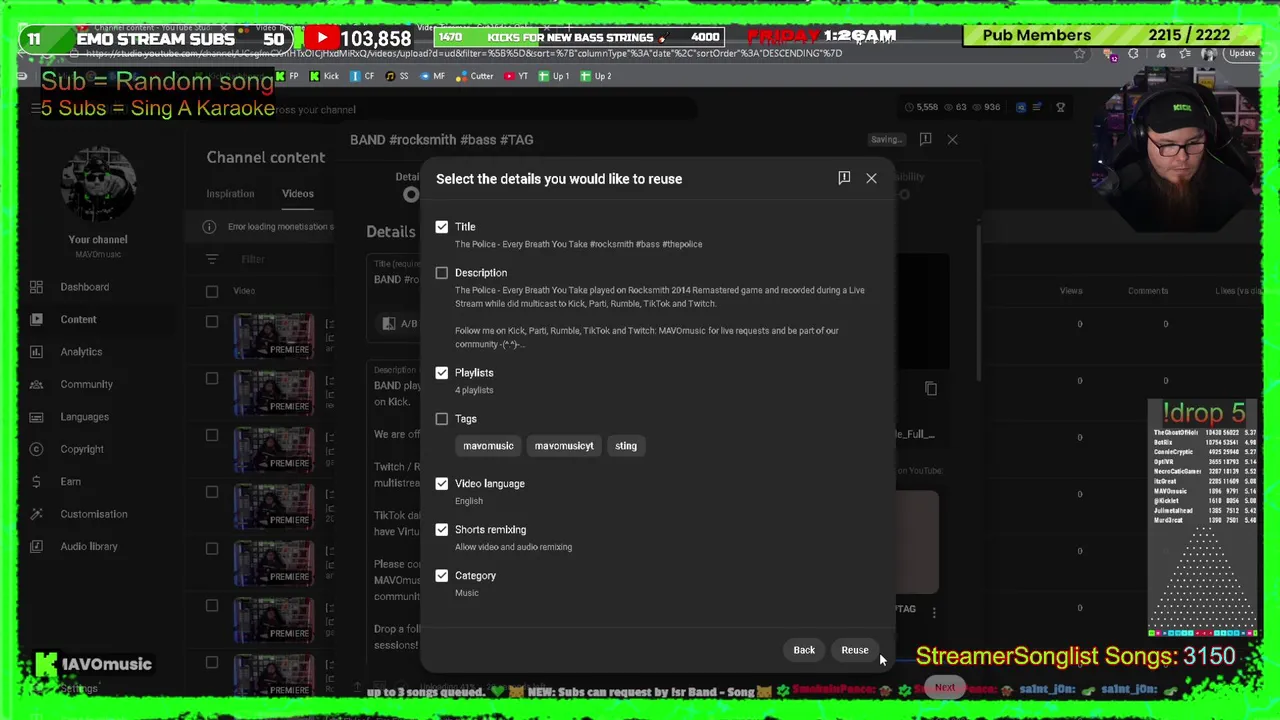Toggle the Playlists checkbox
The image size is (1280, 720).
(442, 373)
